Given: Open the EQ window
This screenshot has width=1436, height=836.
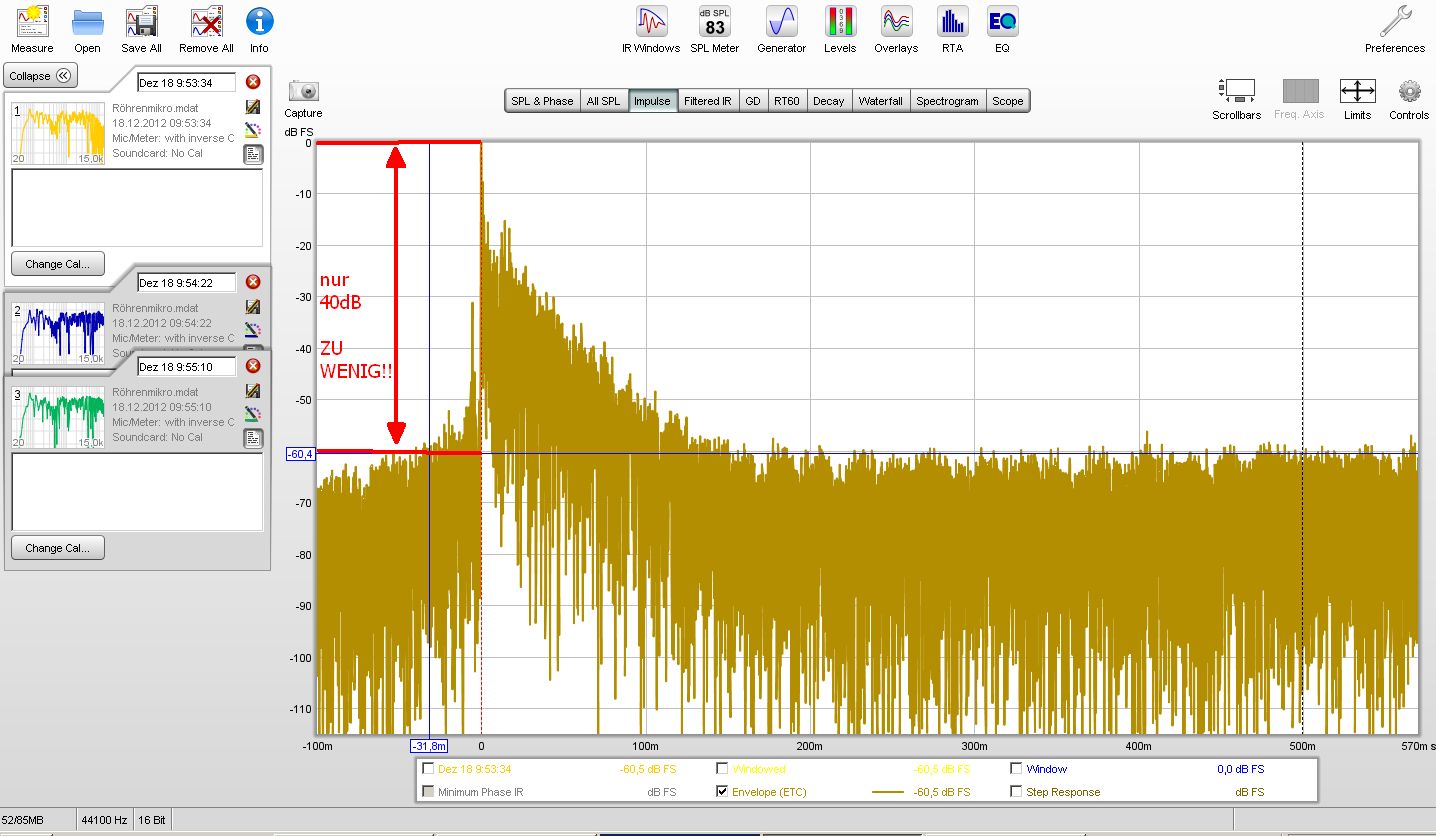Looking at the screenshot, I should coord(1002,28).
